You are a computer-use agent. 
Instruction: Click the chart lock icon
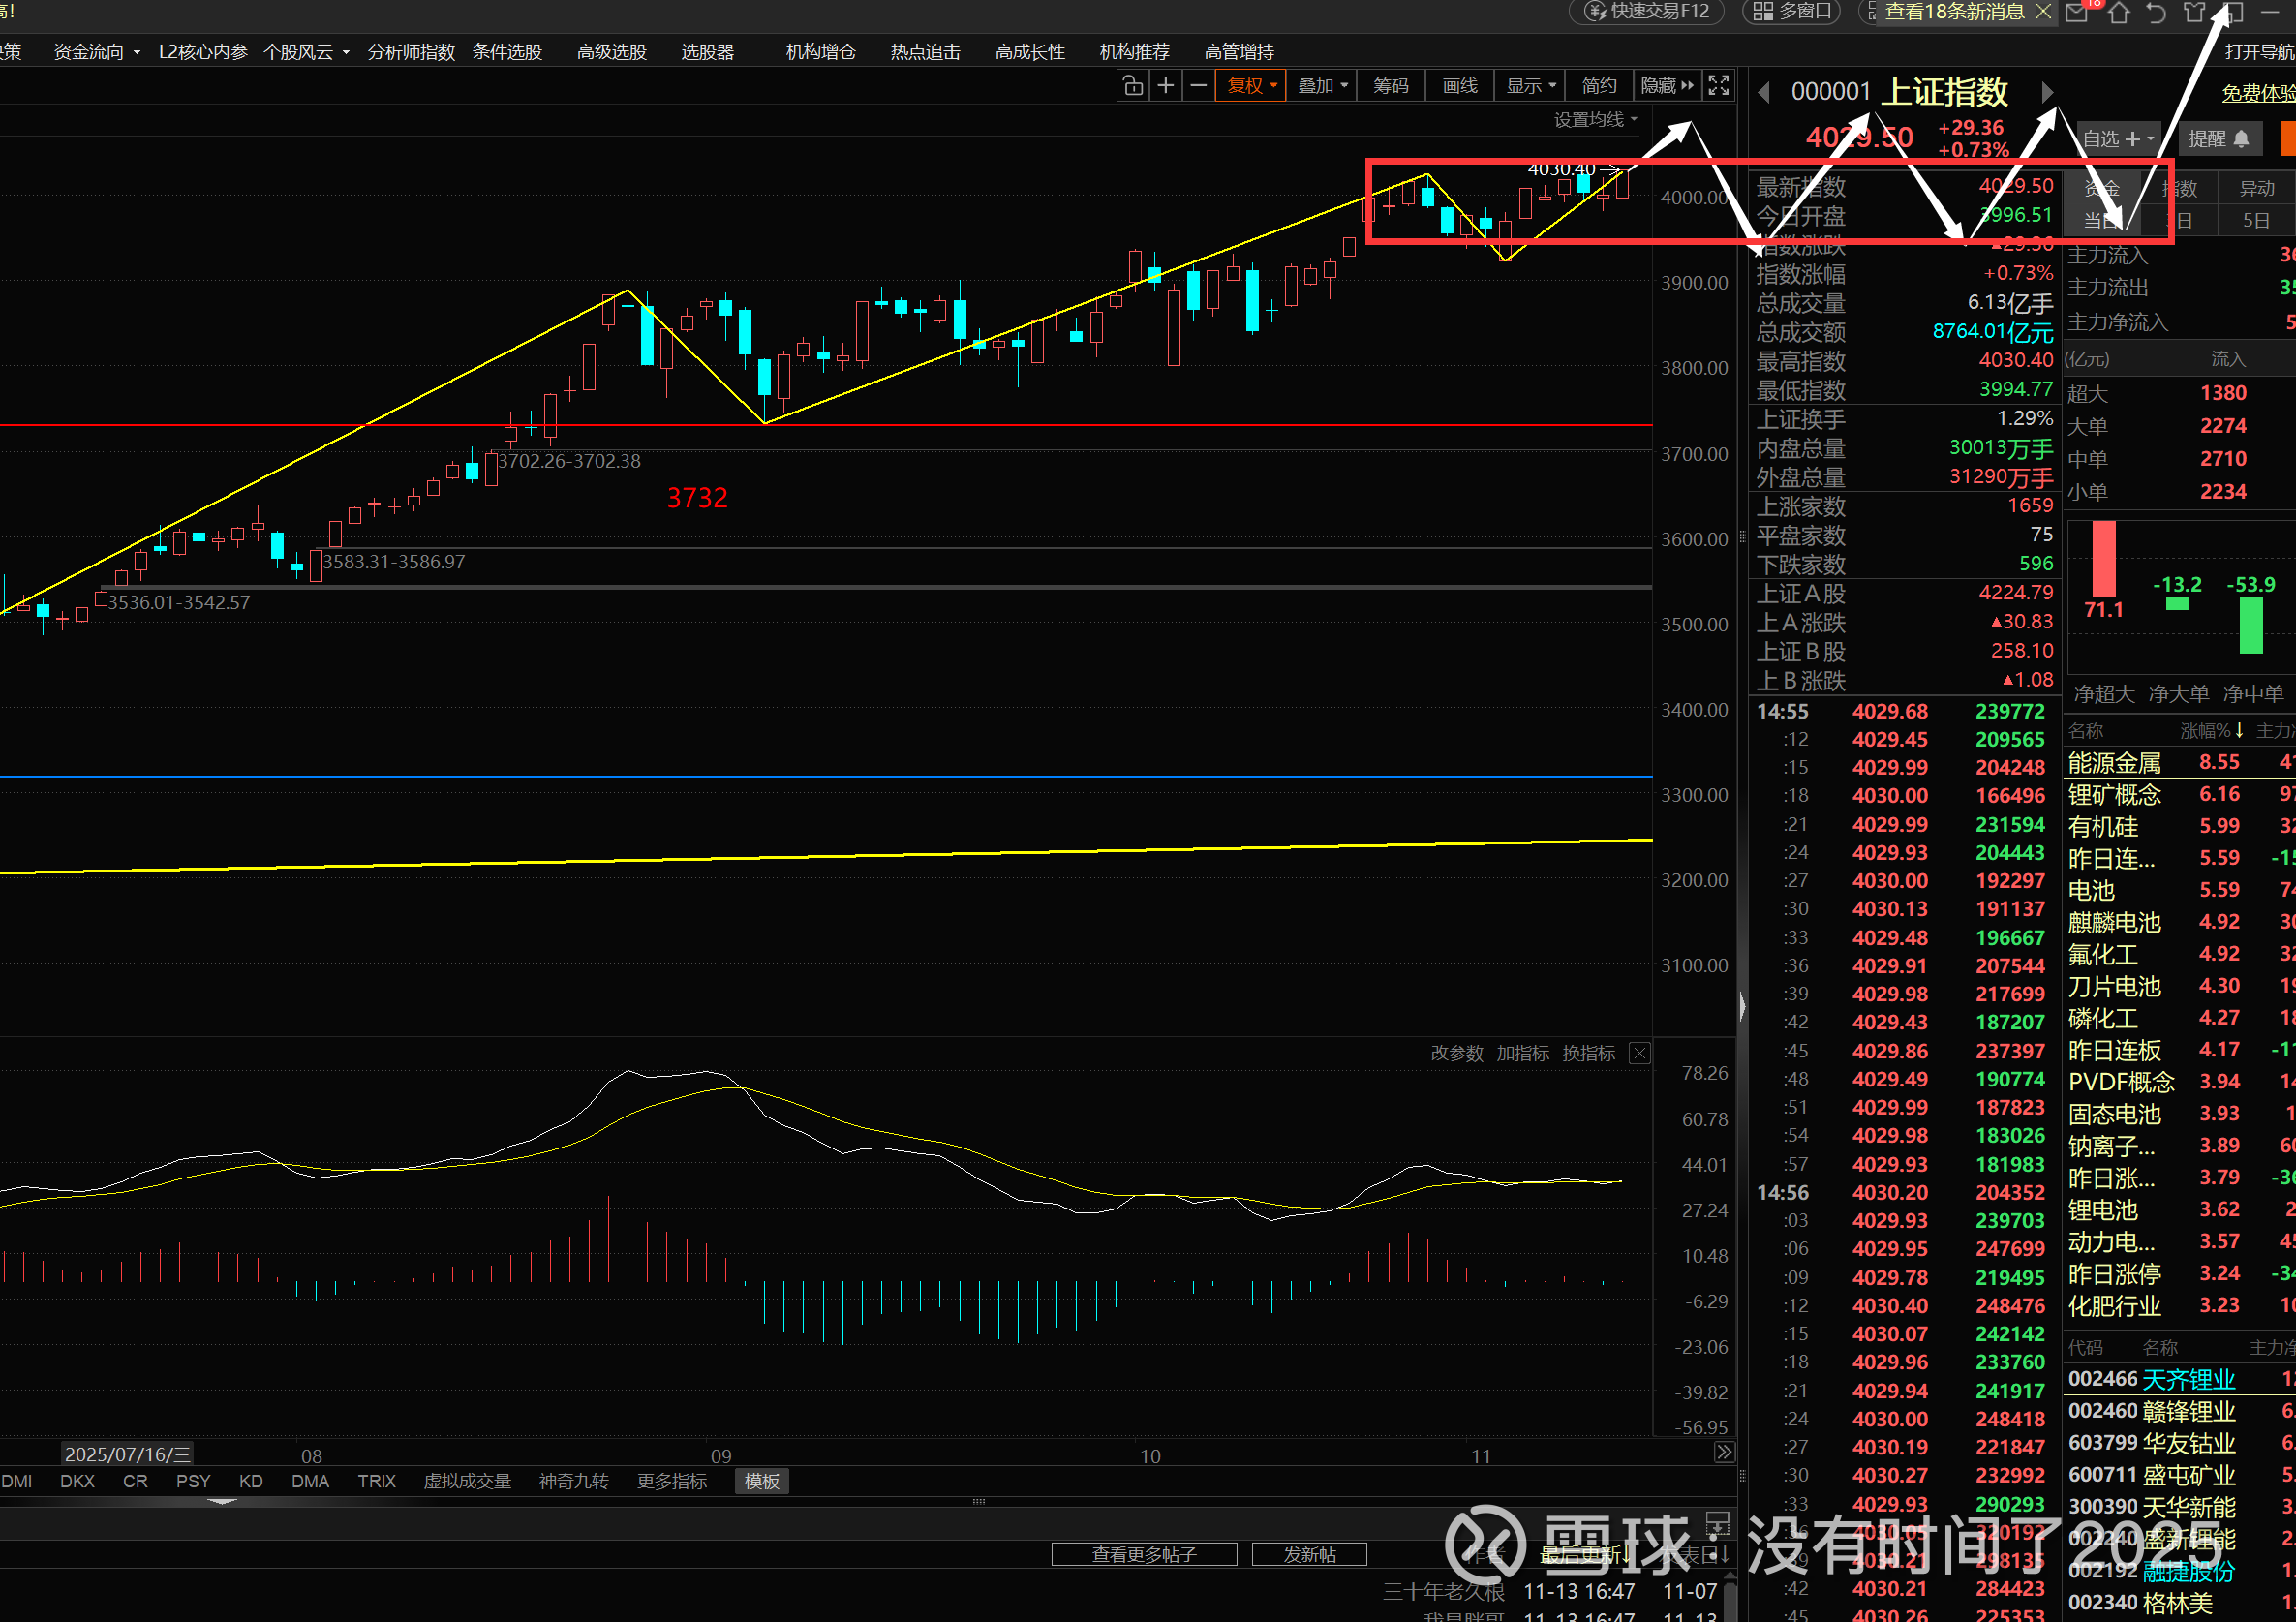click(1132, 86)
